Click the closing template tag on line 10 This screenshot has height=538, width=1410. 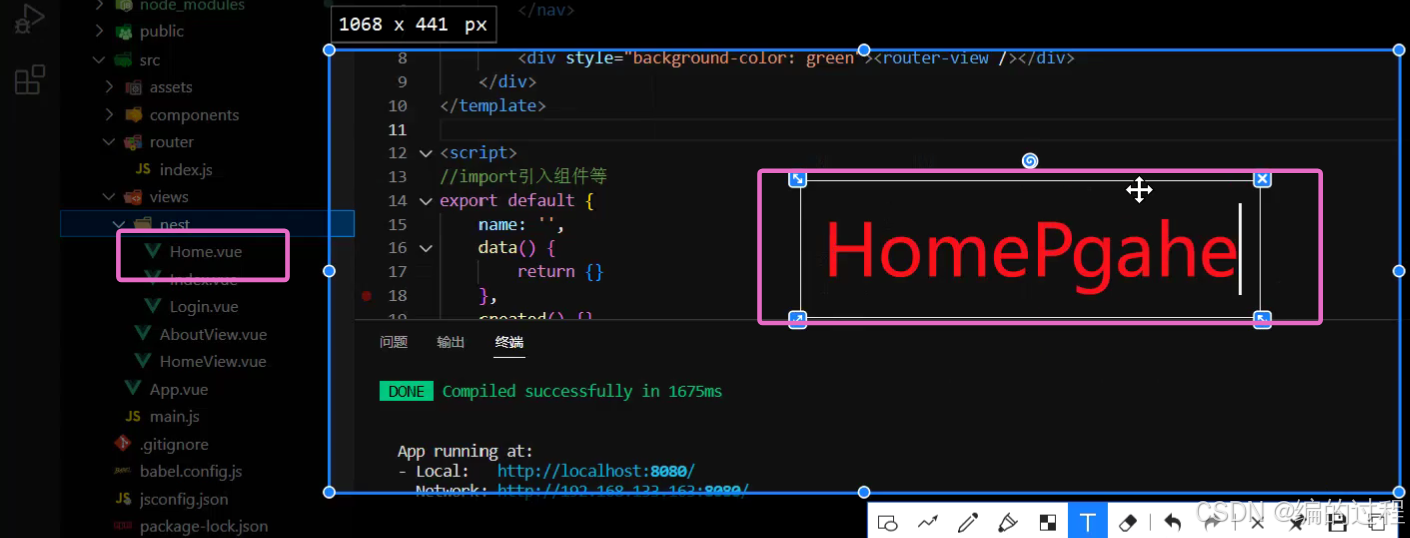pos(493,106)
